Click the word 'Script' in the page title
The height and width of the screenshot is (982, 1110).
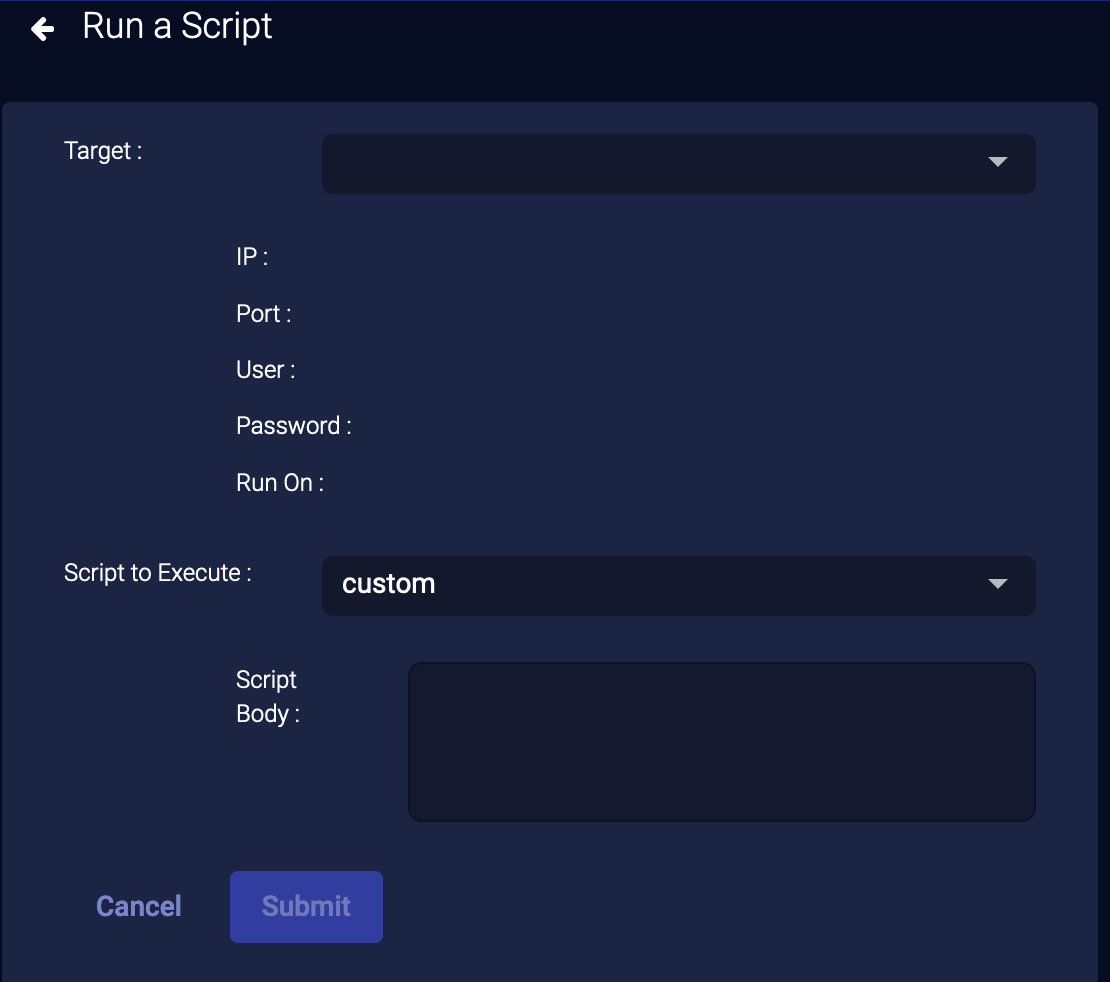226,27
